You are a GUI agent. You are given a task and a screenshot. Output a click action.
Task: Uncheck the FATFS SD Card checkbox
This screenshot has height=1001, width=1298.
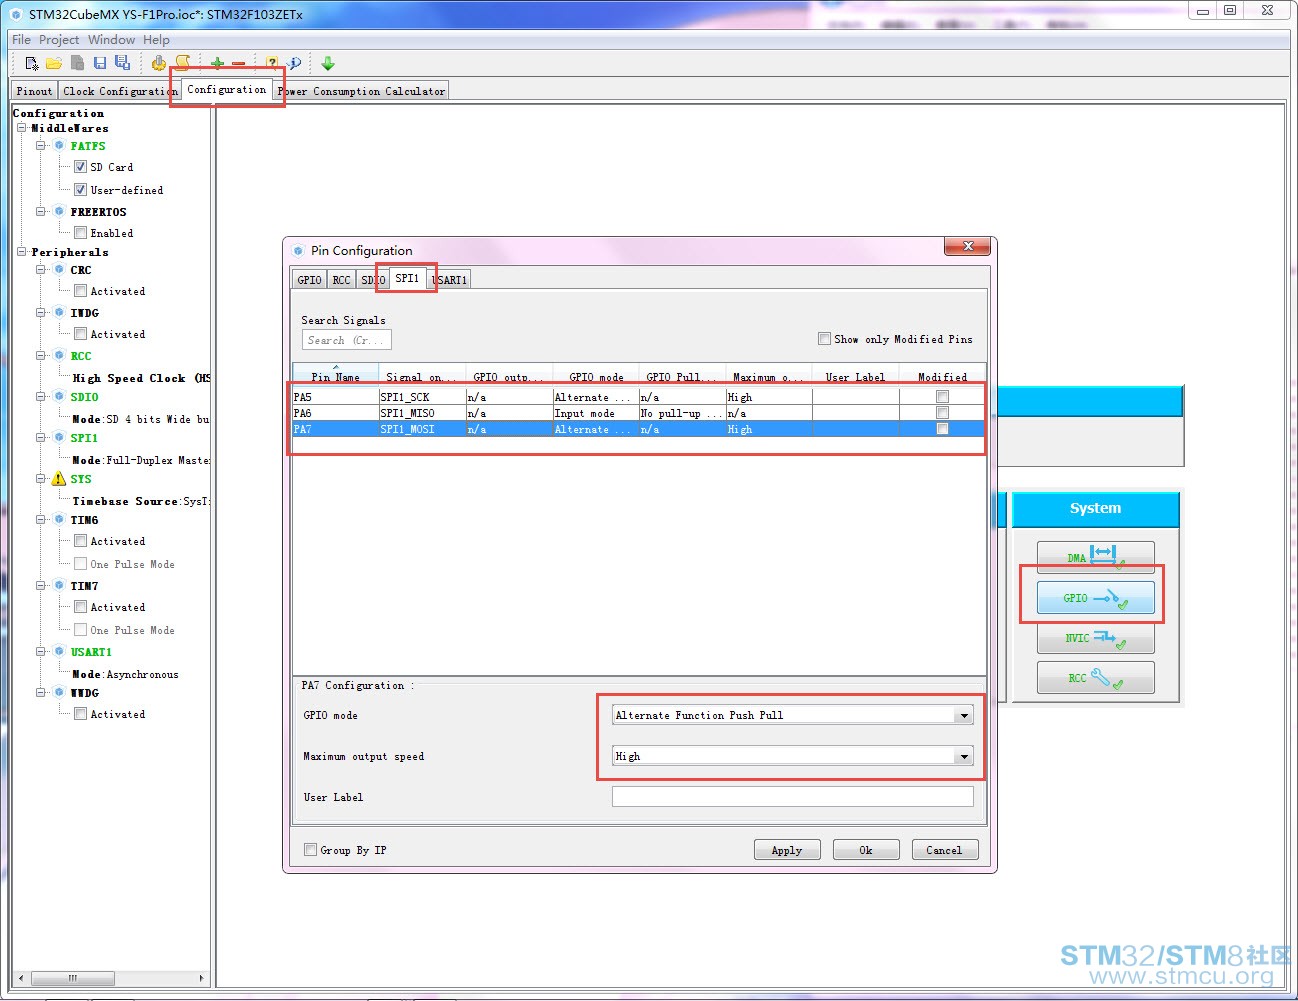pyautogui.click(x=80, y=167)
